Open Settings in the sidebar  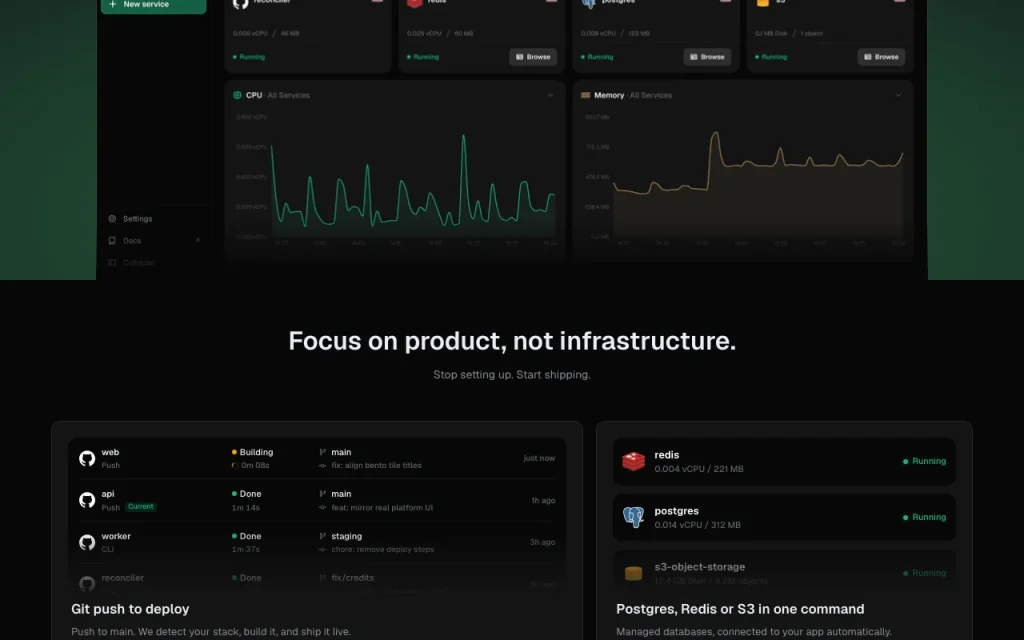point(137,219)
